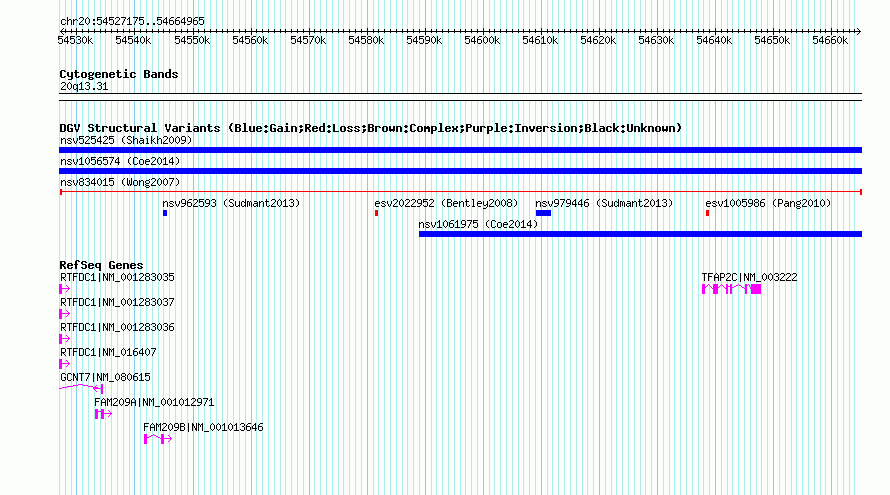Open RTFDC1|NM_001283035 label
The image size is (890, 495).
point(117,277)
